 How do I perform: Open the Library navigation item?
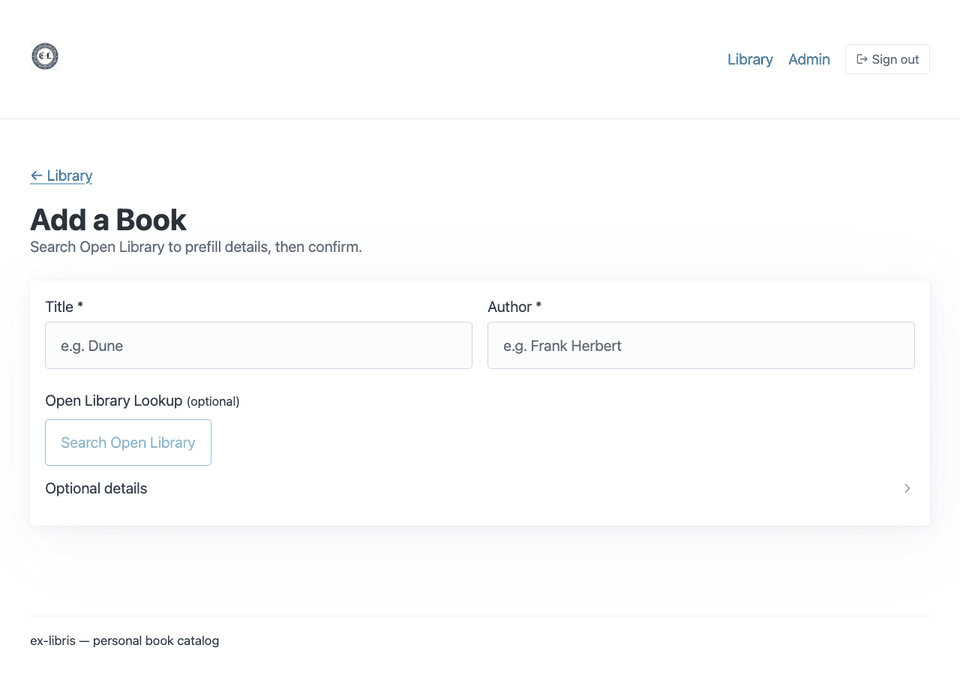pos(750,59)
